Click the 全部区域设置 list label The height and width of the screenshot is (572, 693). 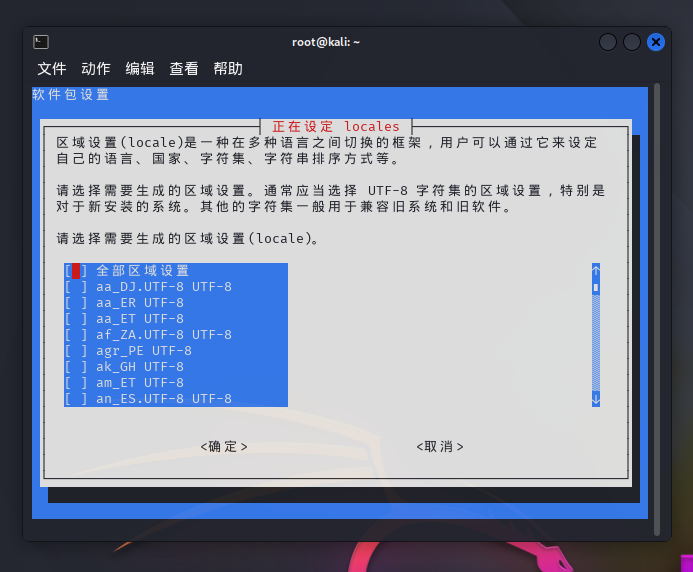click(143, 271)
